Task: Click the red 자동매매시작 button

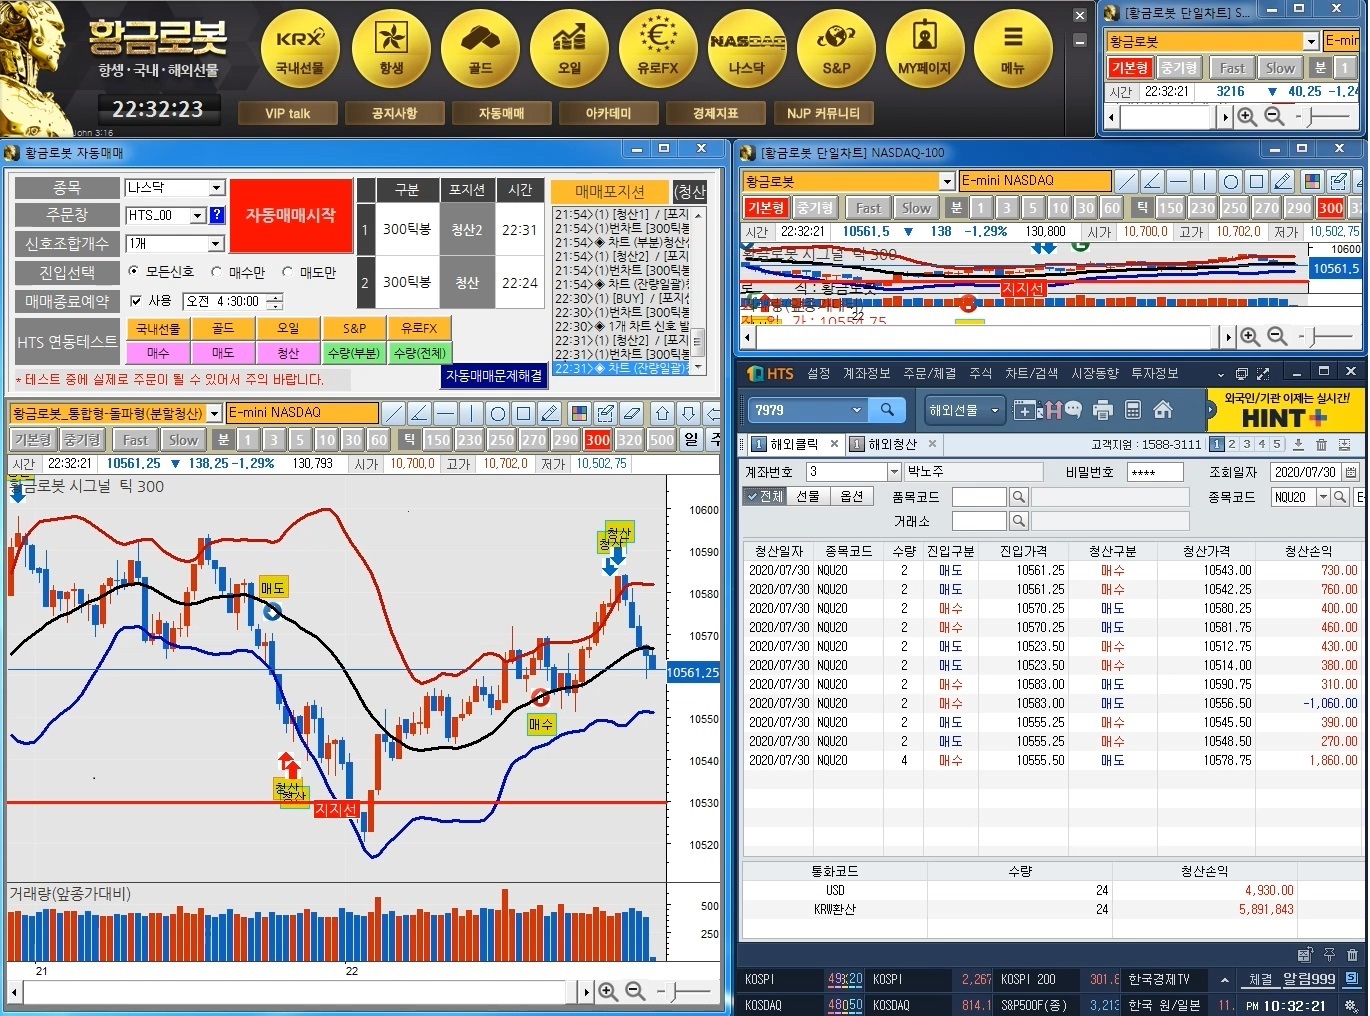Action: 291,216
